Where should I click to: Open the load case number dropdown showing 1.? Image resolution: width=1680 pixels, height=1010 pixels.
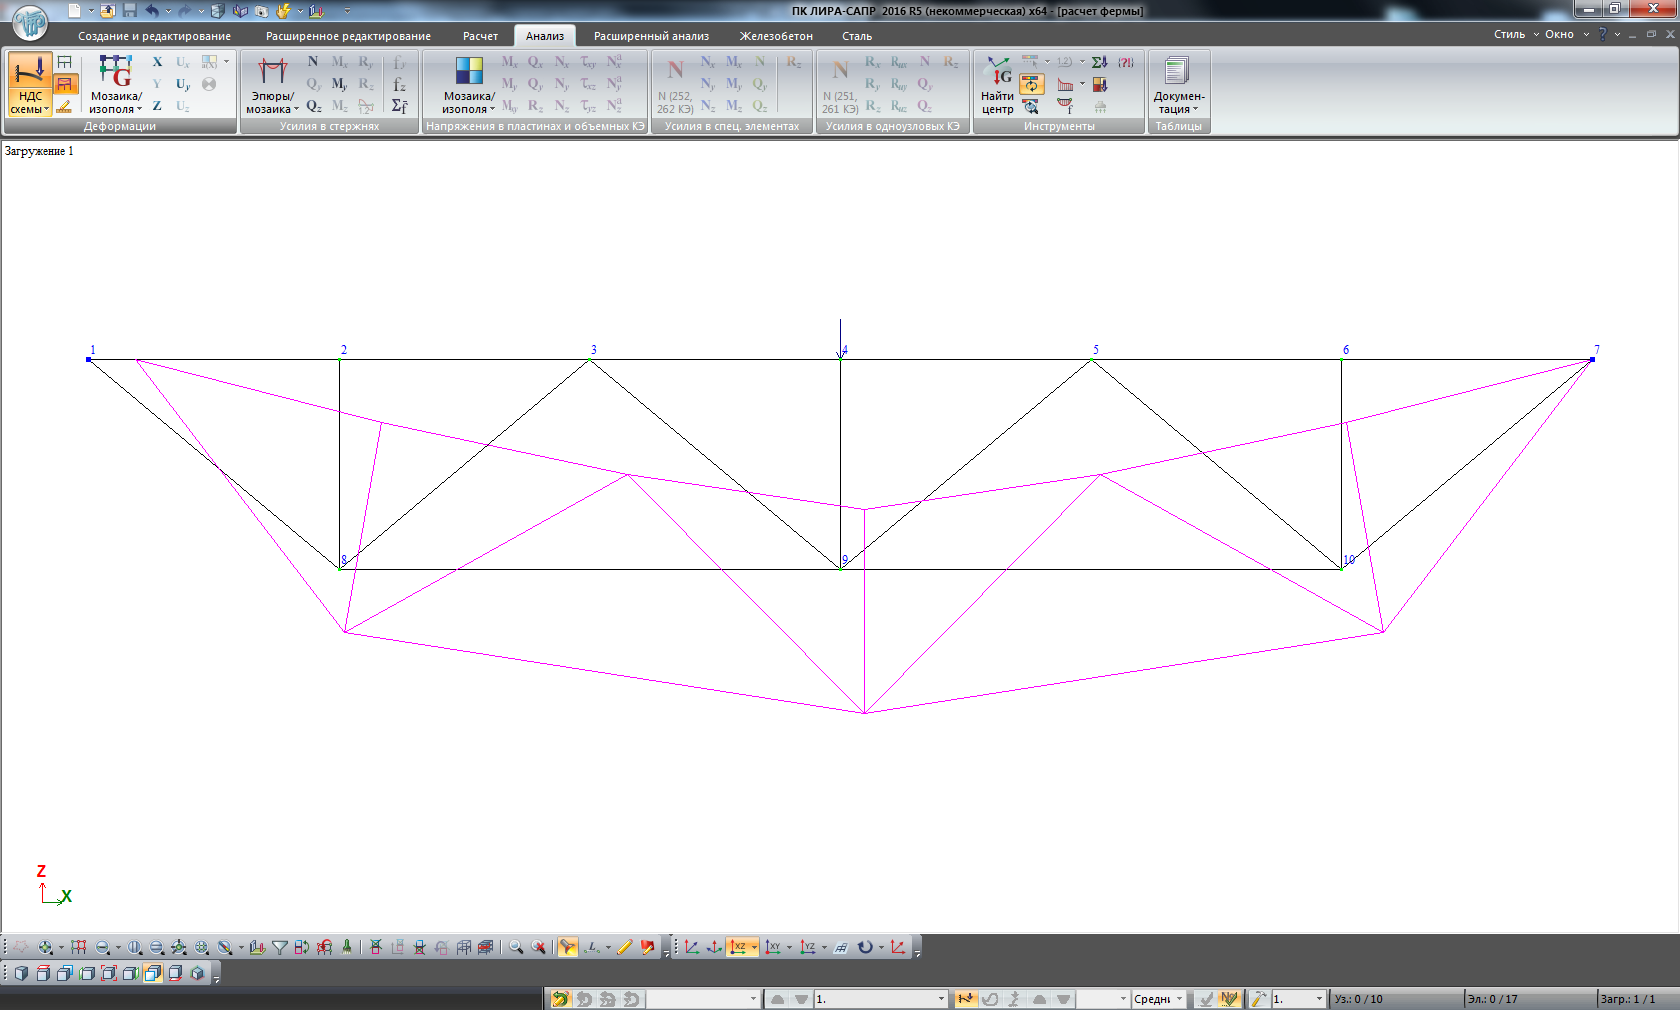pyautogui.click(x=880, y=999)
